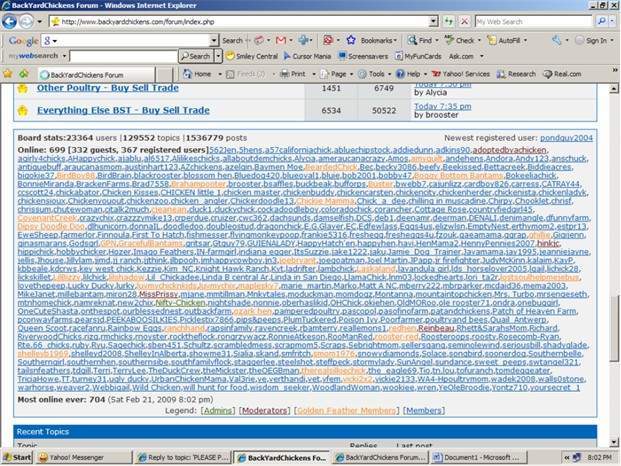Click the Members legend link

424,411
